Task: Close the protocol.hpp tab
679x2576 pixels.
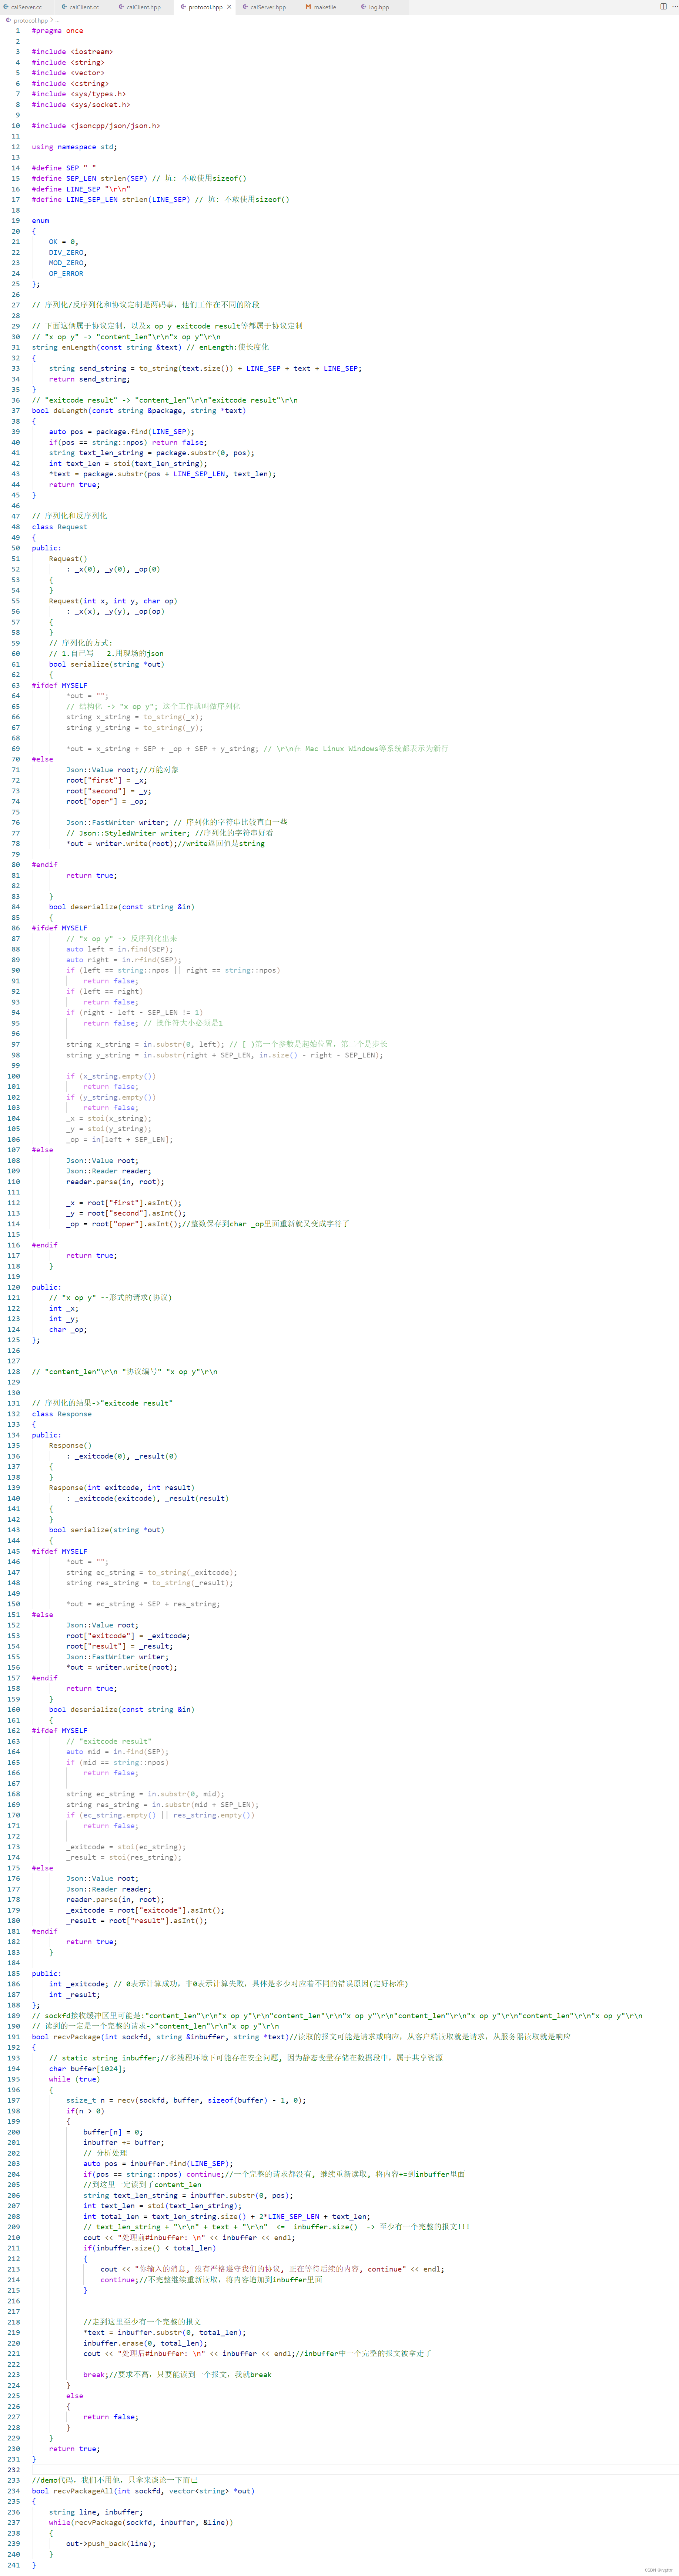Action: pos(229,7)
